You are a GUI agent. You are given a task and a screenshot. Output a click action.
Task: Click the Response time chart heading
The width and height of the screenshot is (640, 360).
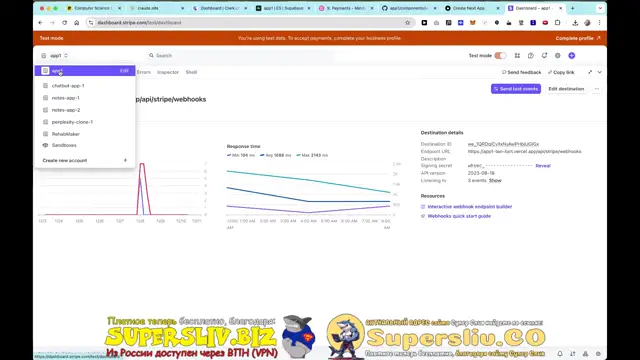(x=243, y=146)
